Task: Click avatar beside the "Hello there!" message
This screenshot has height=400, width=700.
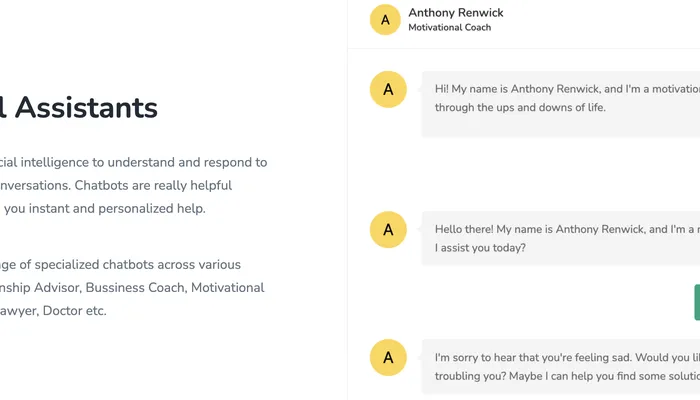Action: coord(388,230)
